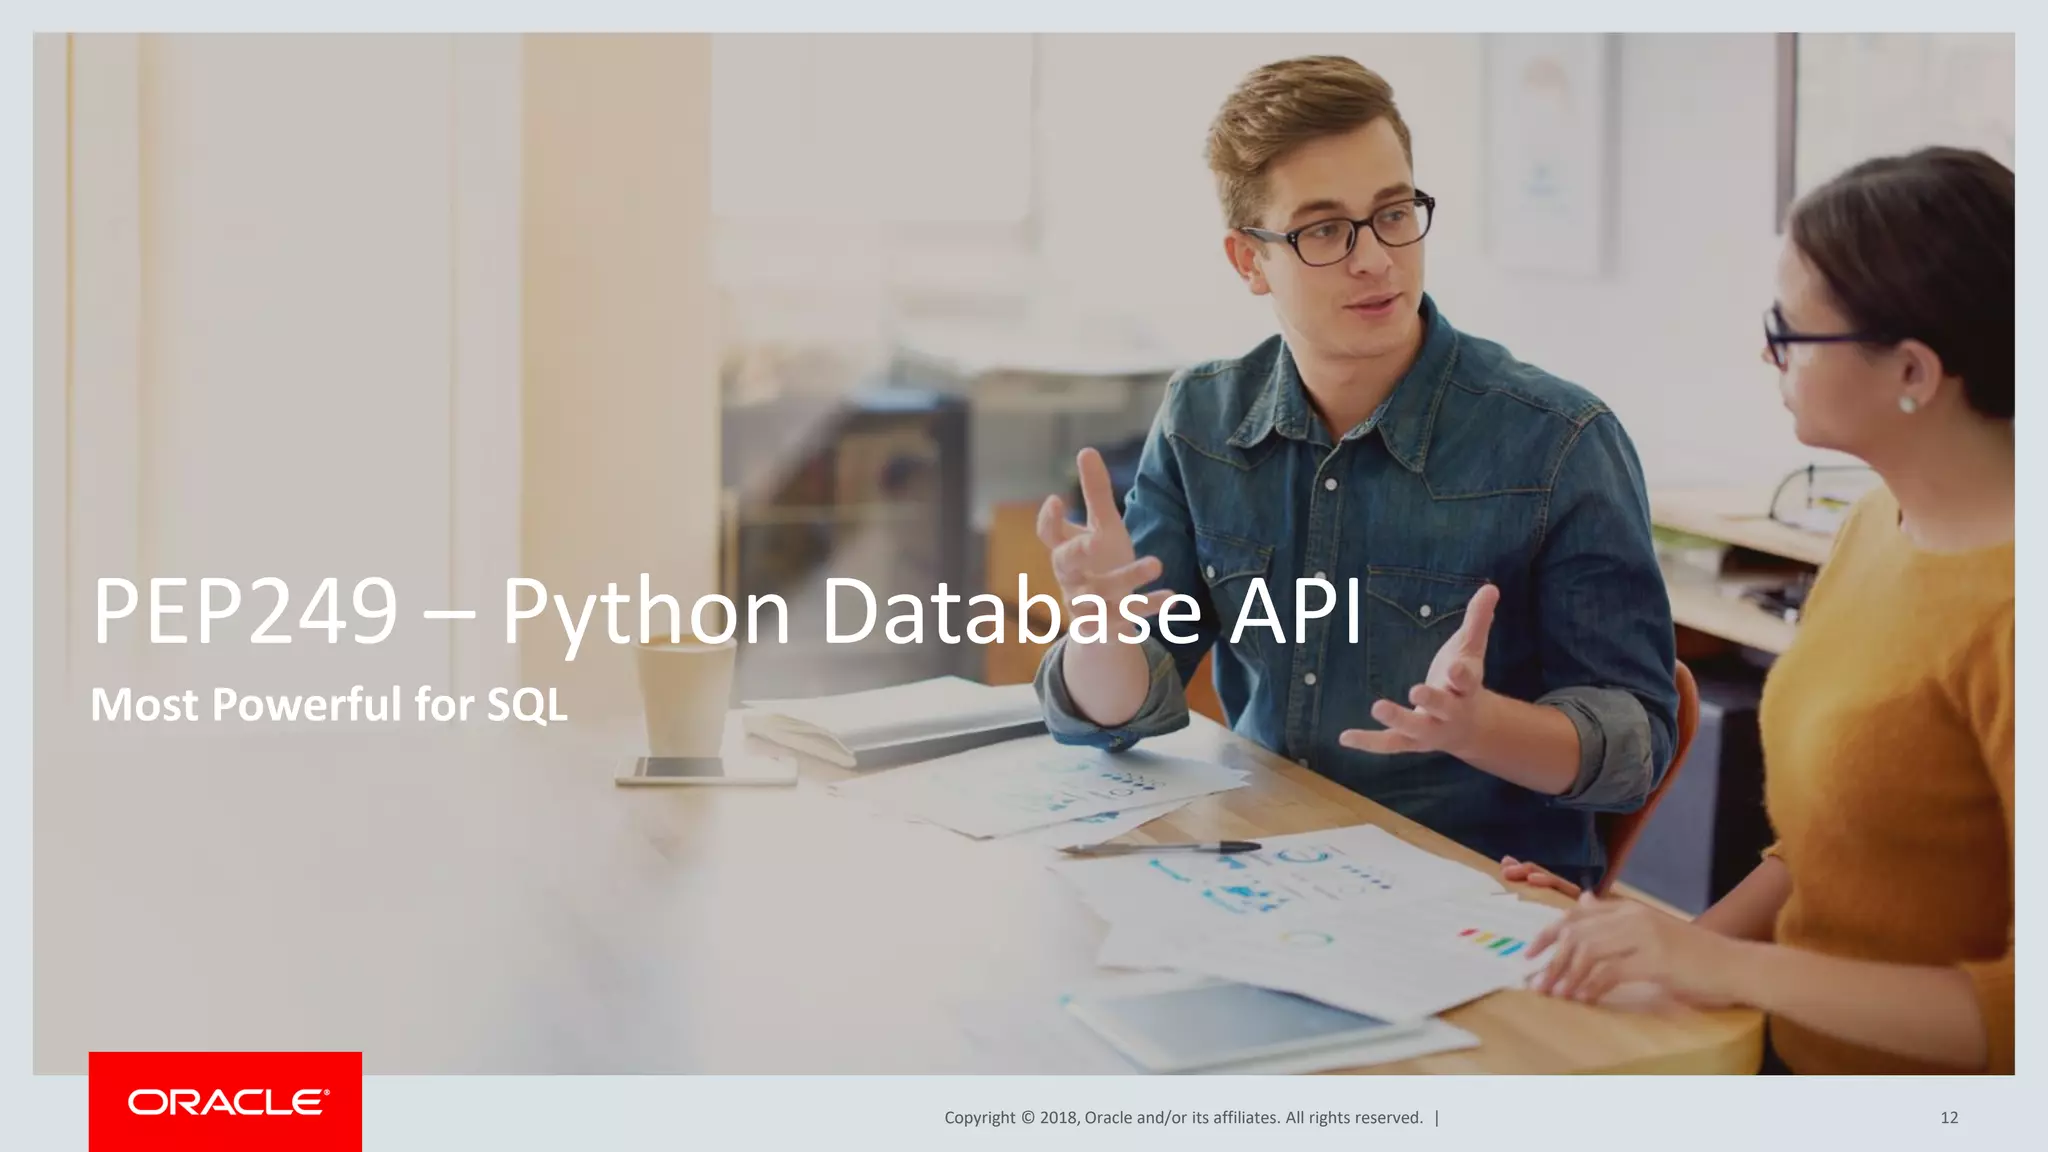Click the Most Powerful for SQL subtitle
2048x1152 pixels.
tap(329, 704)
